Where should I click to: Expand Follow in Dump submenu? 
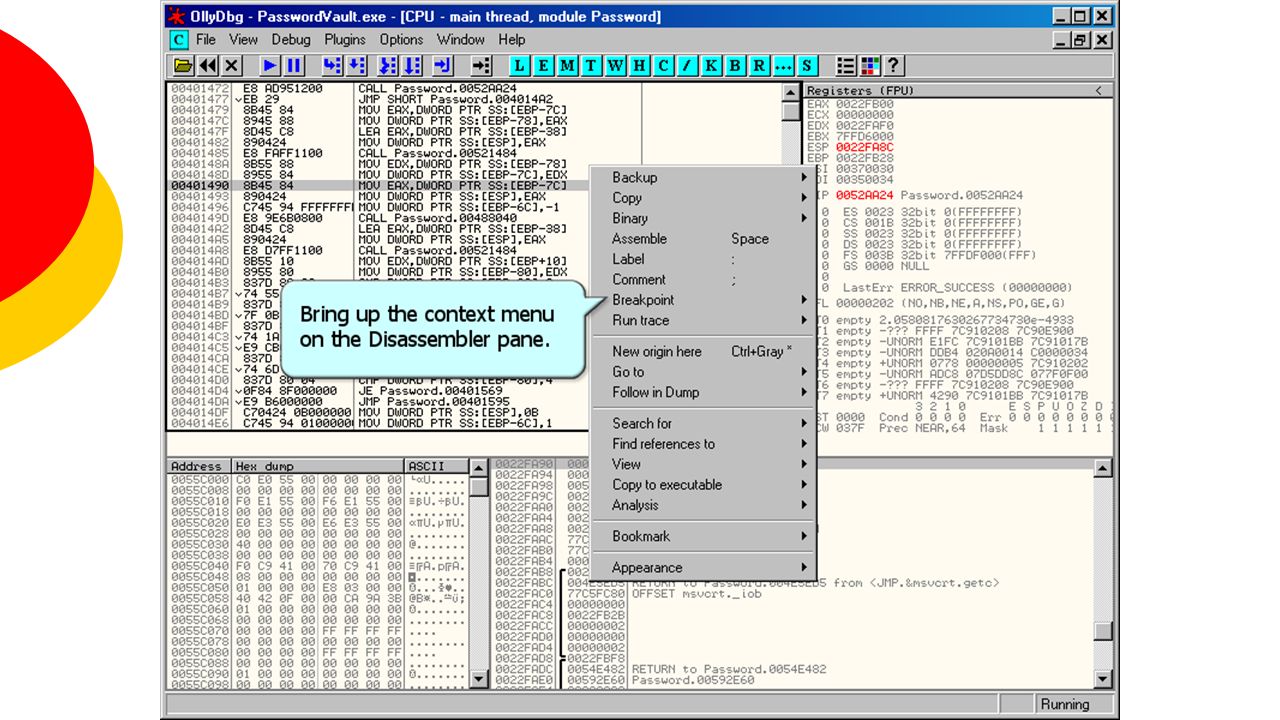704,392
